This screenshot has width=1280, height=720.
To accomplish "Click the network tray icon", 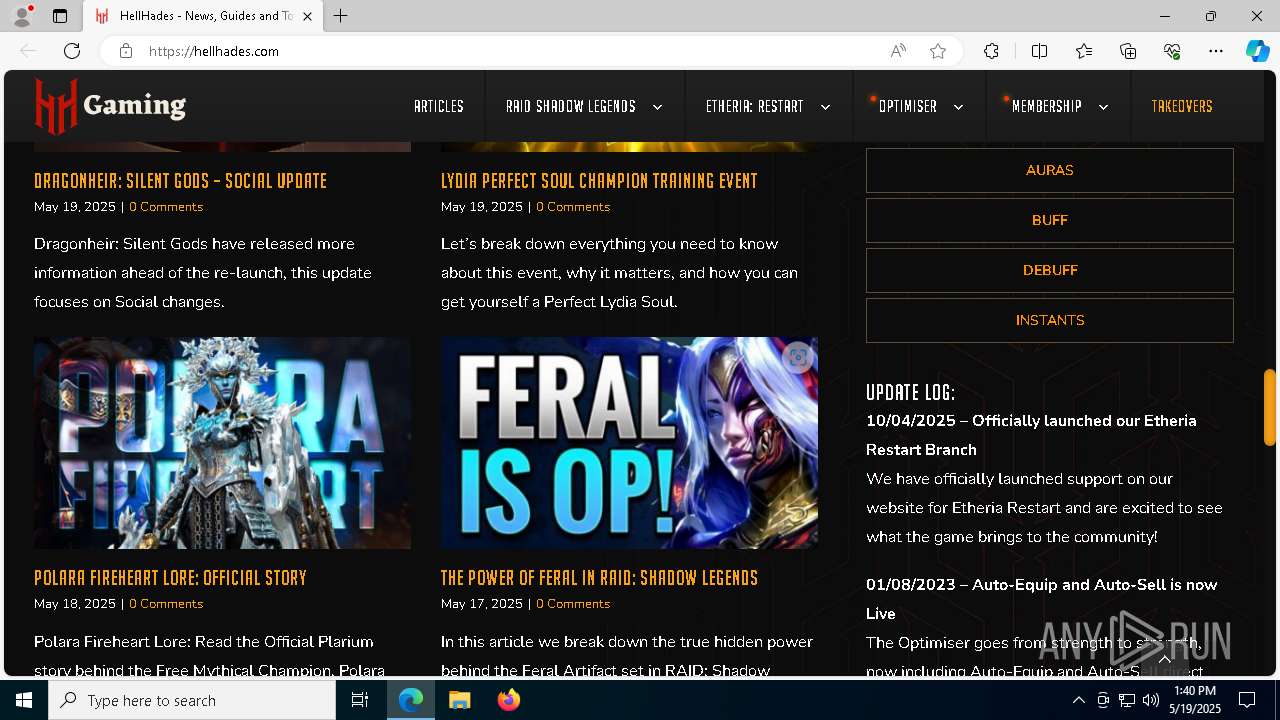I will click(1127, 700).
